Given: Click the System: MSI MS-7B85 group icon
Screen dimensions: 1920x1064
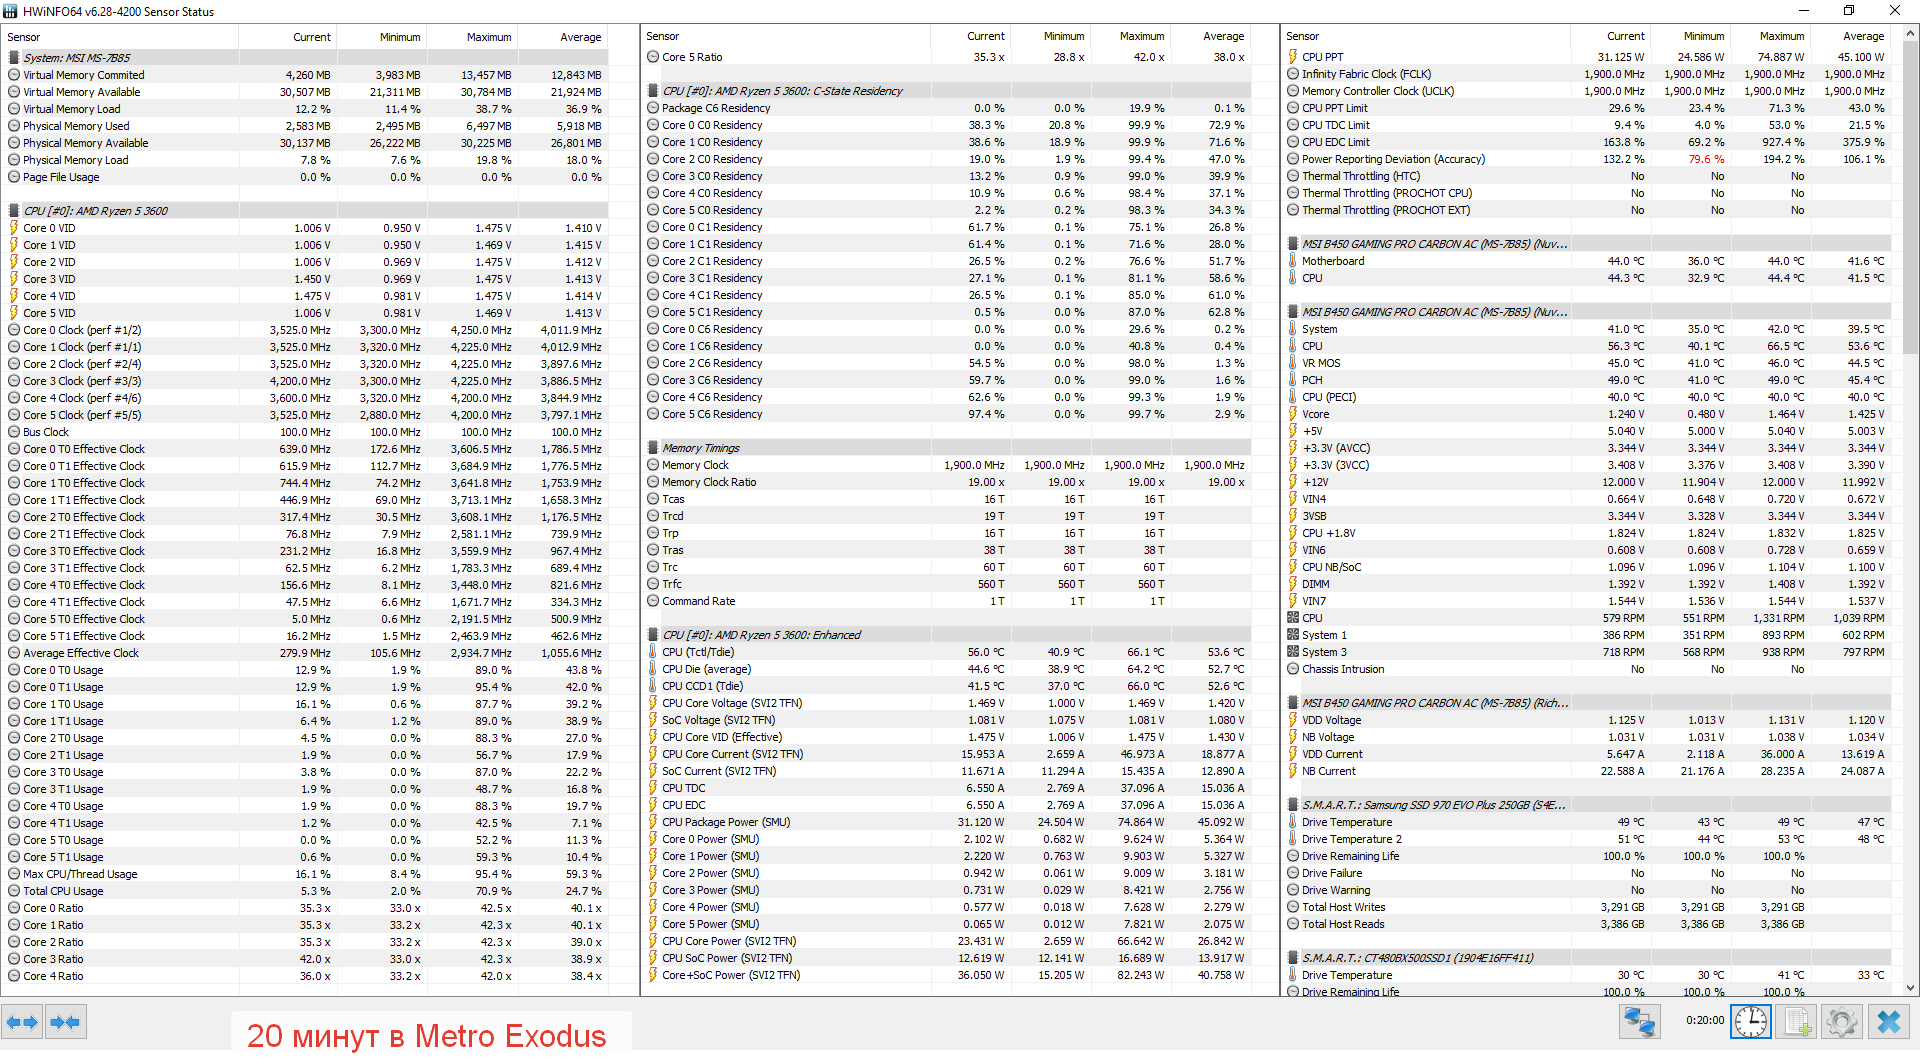Looking at the screenshot, I should coord(14,58).
